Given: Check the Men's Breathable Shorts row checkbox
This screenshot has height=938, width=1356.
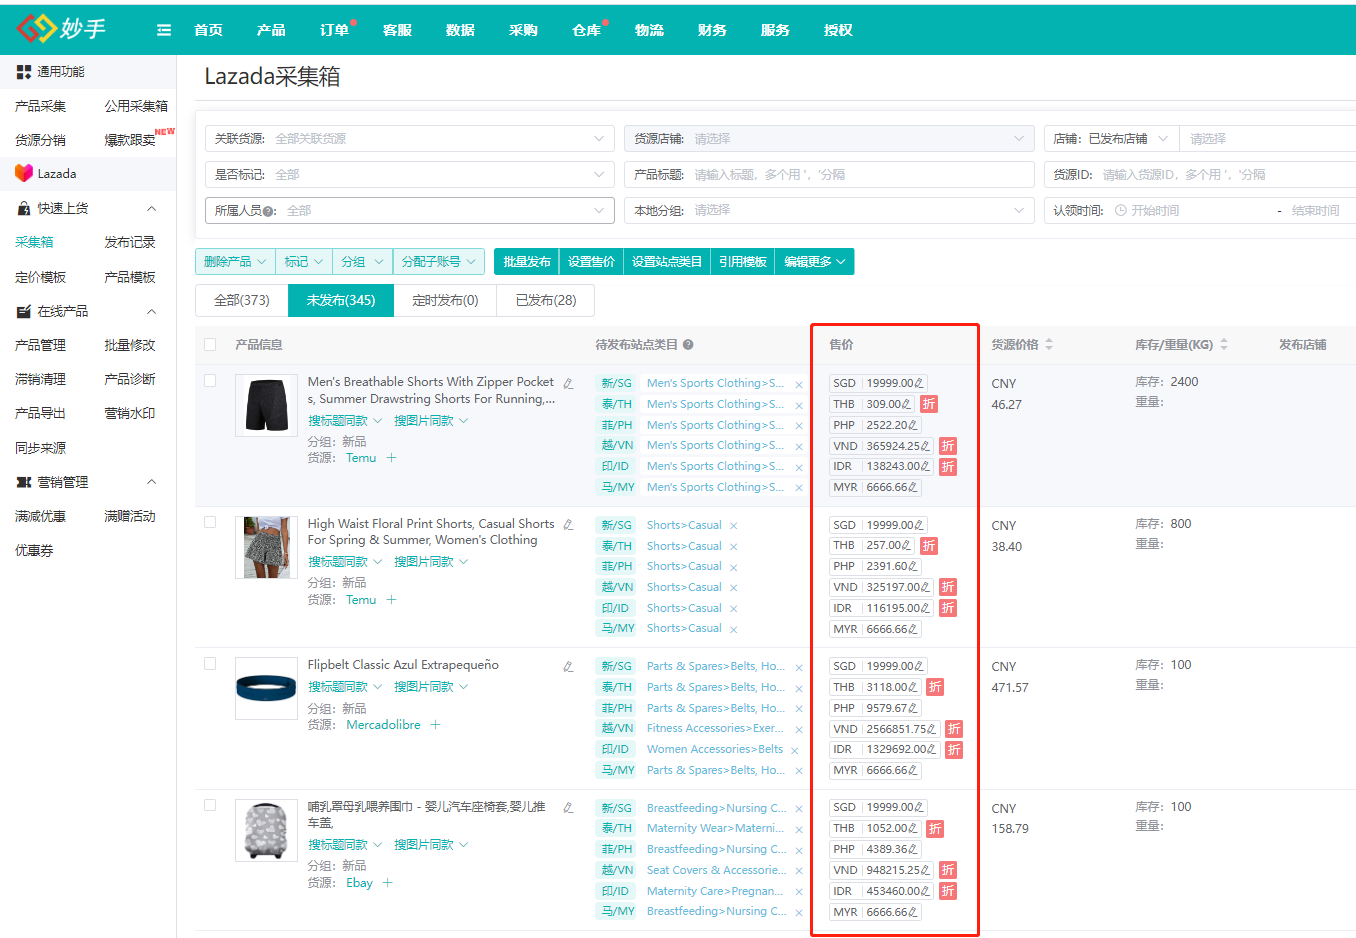Looking at the screenshot, I should [x=210, y=381].
